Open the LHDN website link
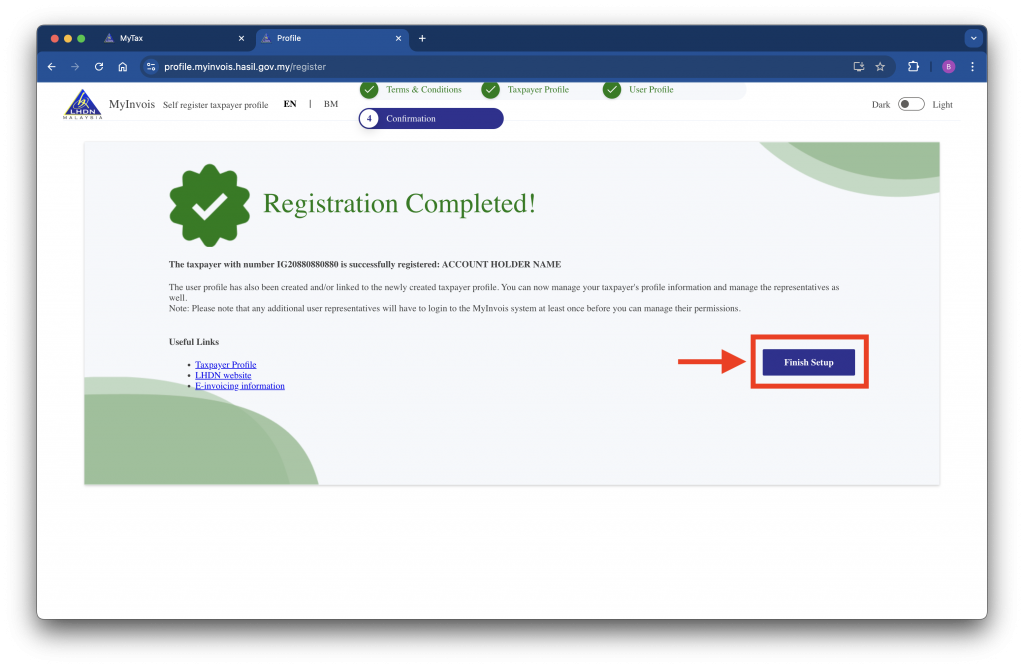The width and height of the screenshot is (1024, 668). point(223,375)
